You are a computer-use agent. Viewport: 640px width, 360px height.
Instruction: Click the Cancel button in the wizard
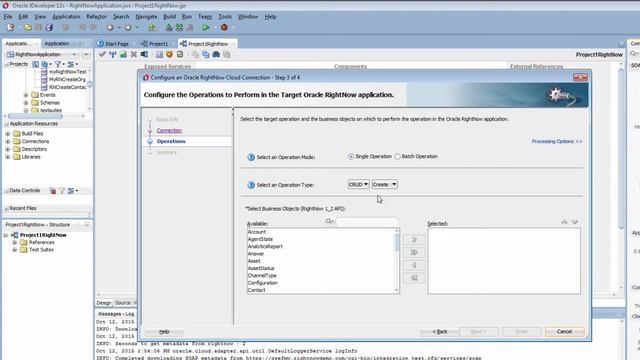tap(564, 332)
